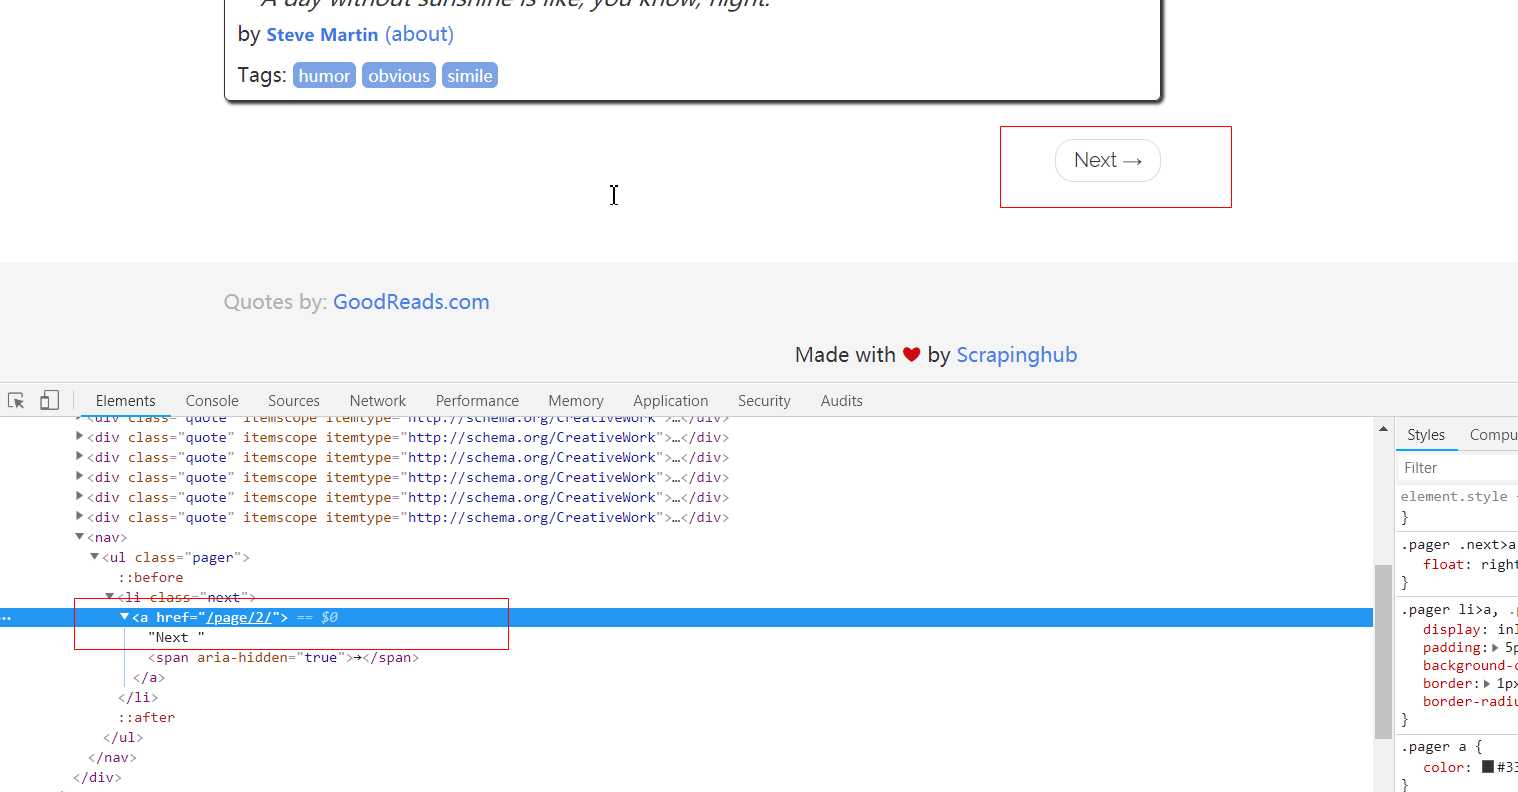Activate the inspect element picker icon

(16, 400)
